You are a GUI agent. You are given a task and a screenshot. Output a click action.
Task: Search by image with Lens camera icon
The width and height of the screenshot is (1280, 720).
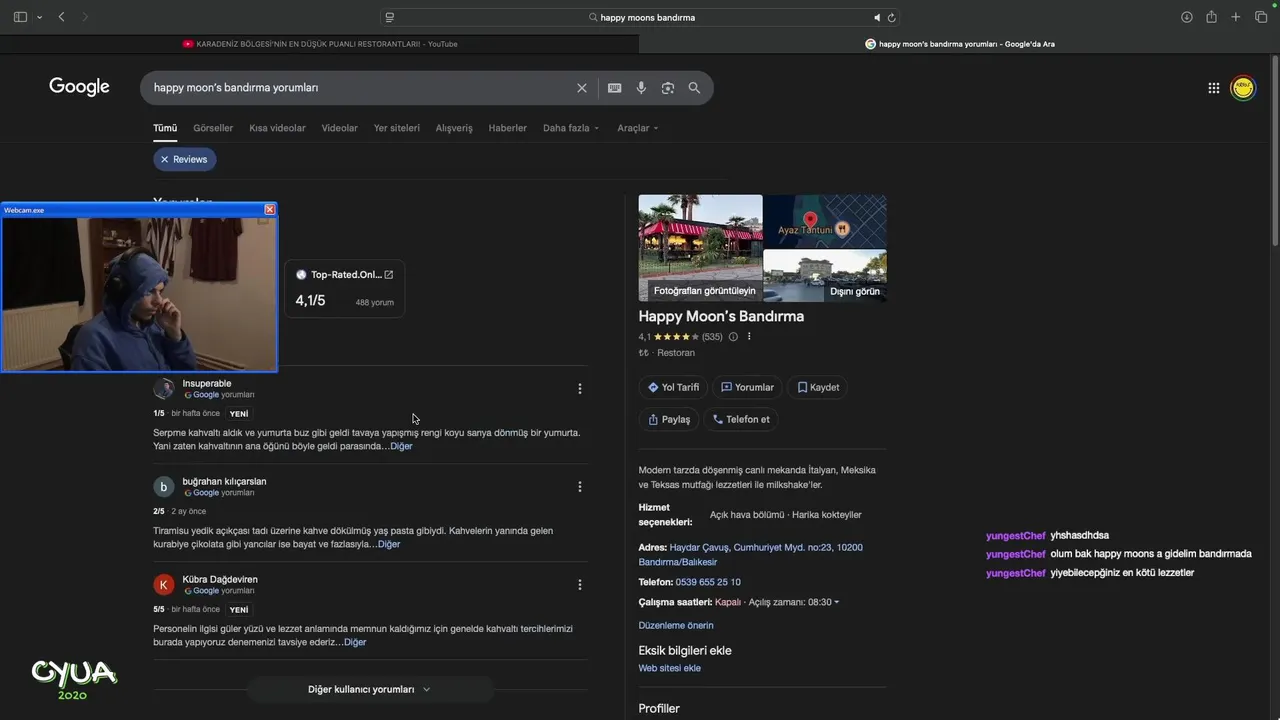[668, 88]
